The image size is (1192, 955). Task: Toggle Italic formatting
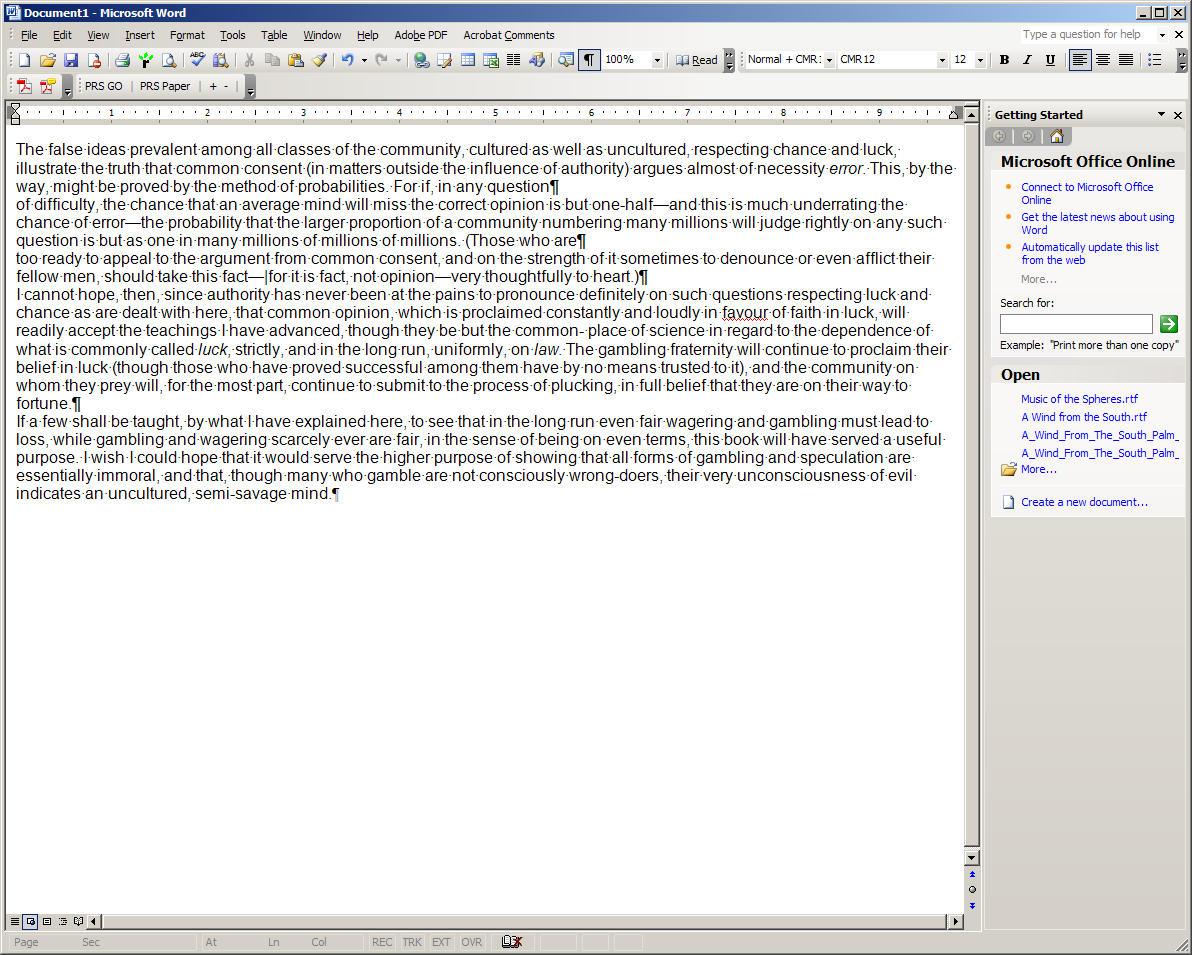point(1027,60)
